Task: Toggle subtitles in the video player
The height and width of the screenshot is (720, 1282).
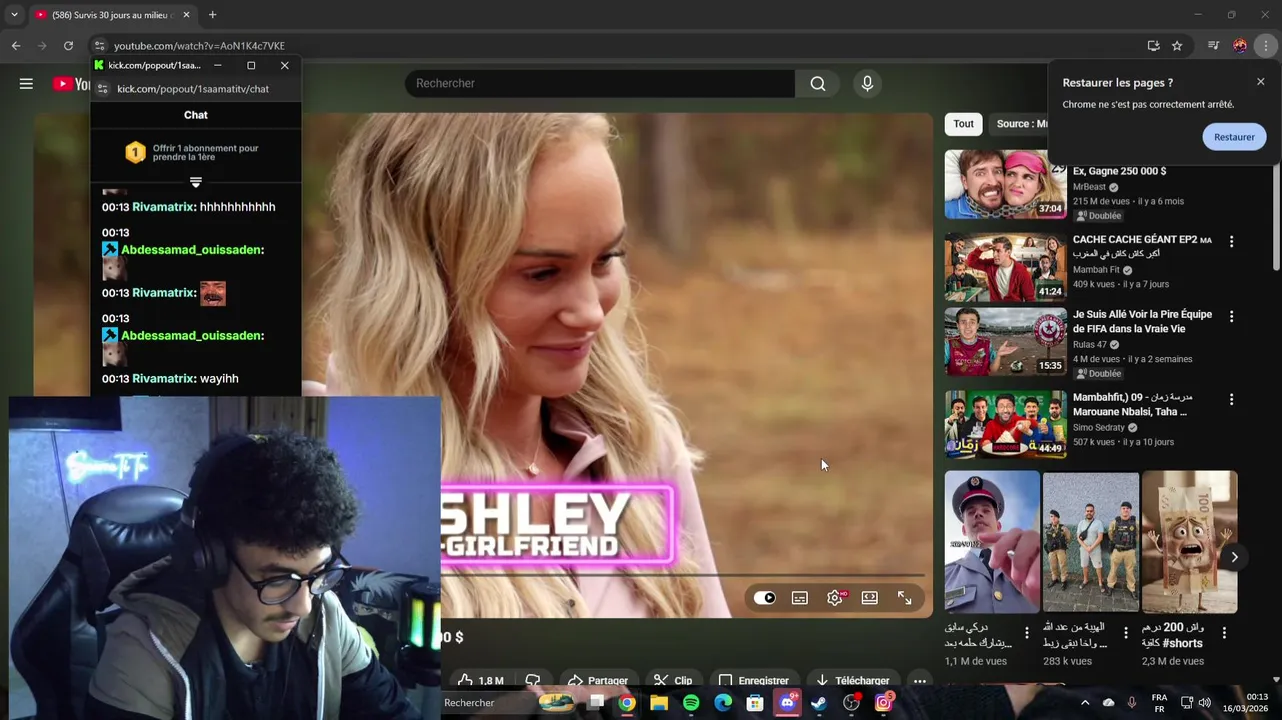Action: click(800, 598)
